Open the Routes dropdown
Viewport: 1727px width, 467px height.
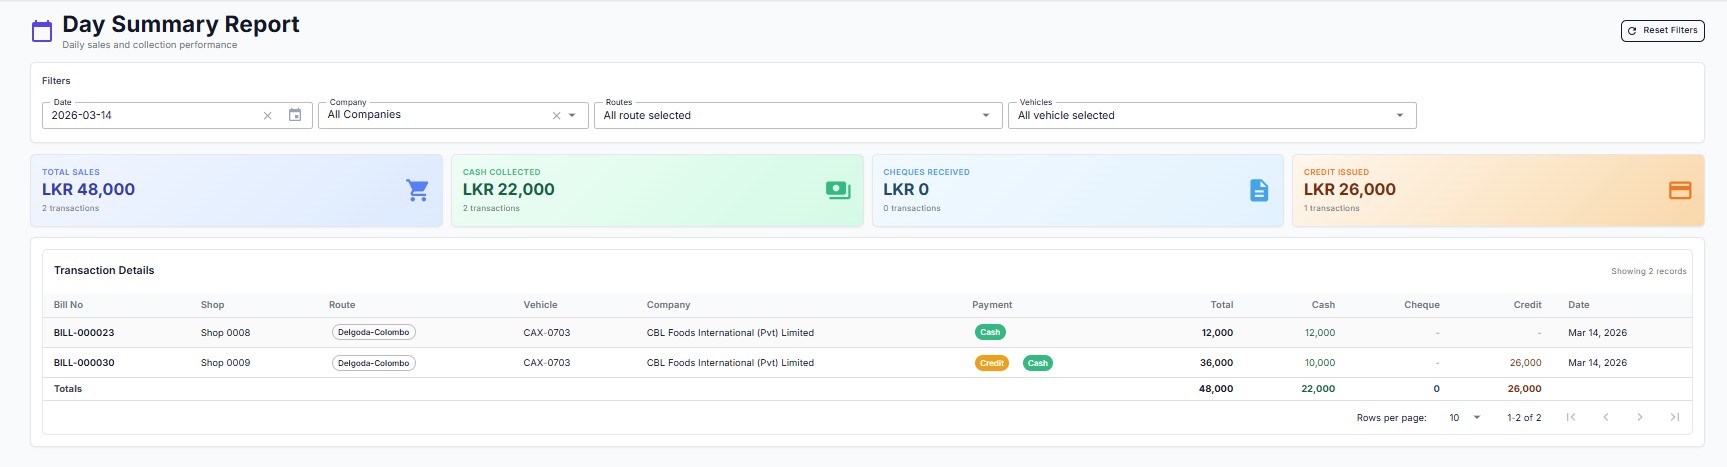[797, 116]
